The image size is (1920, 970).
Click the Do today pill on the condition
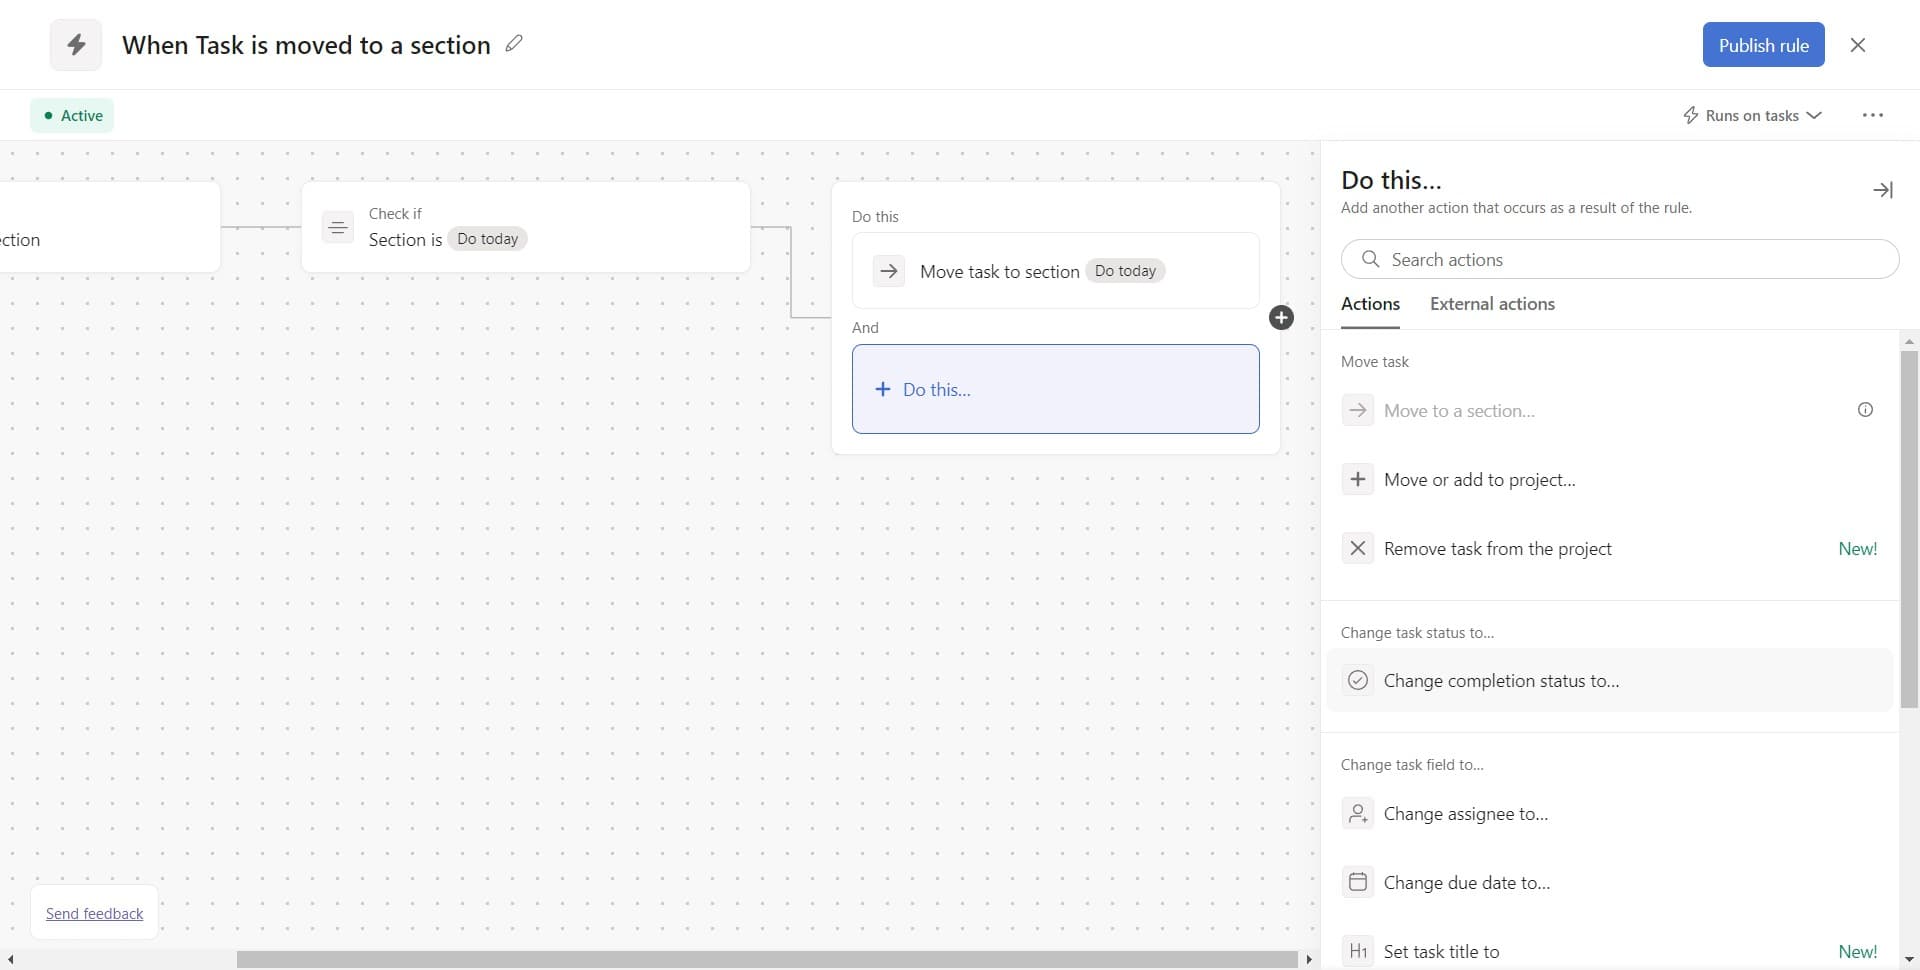[487, 239]
